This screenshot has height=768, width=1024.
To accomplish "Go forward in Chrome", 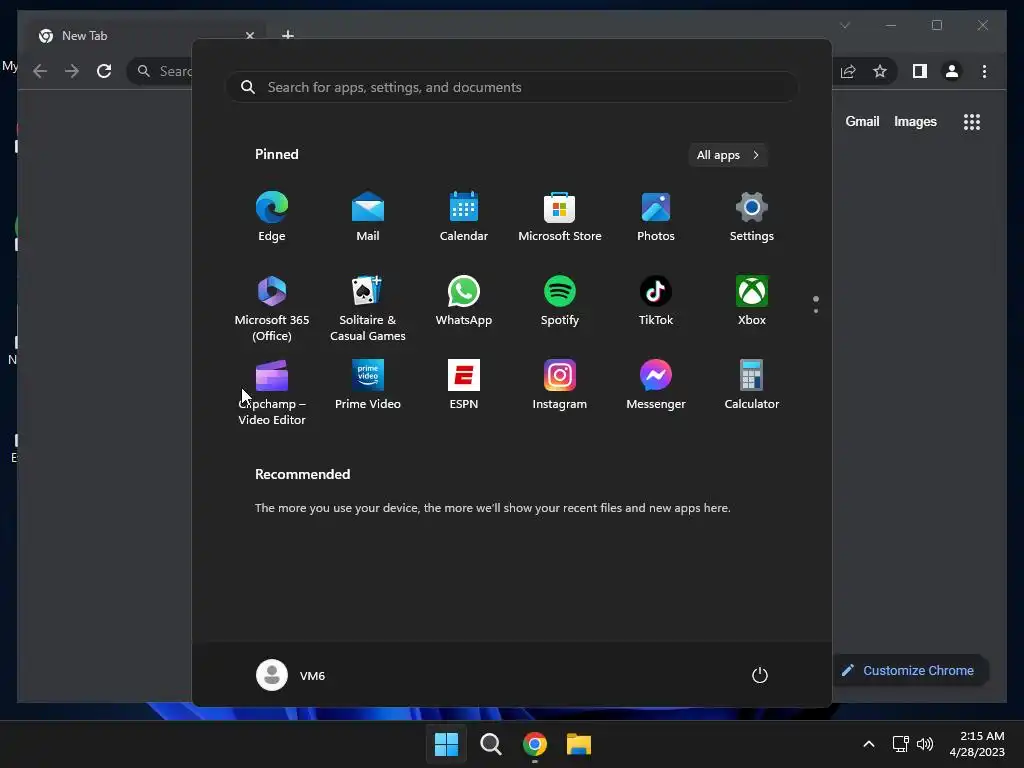I will coord(72,71).
